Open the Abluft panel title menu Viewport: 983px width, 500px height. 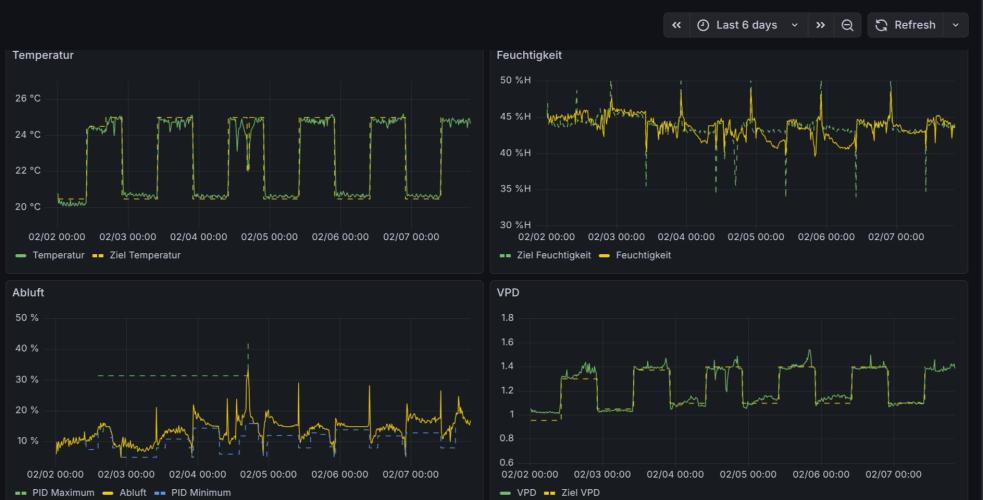click(28, 293)
